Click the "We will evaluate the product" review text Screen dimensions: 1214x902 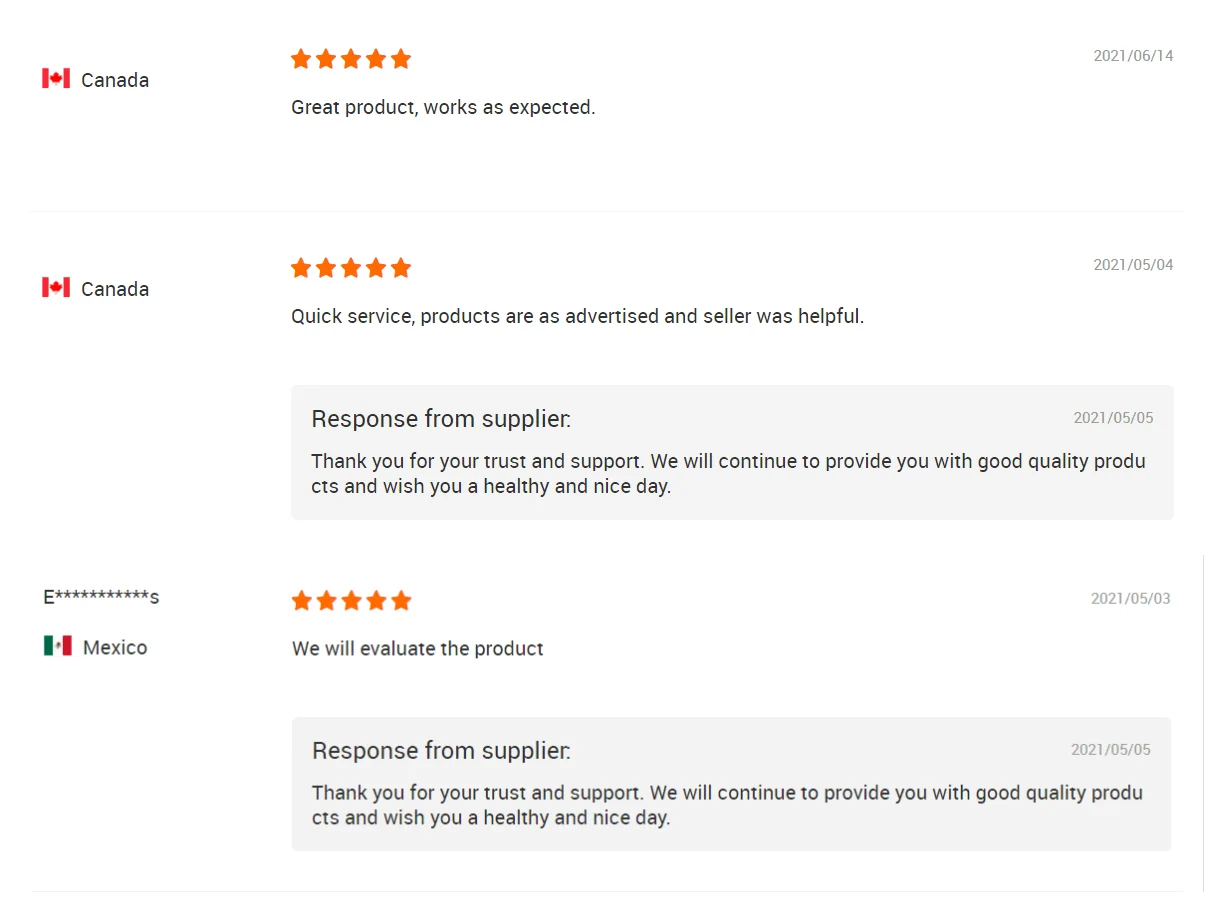coord(417,649)
